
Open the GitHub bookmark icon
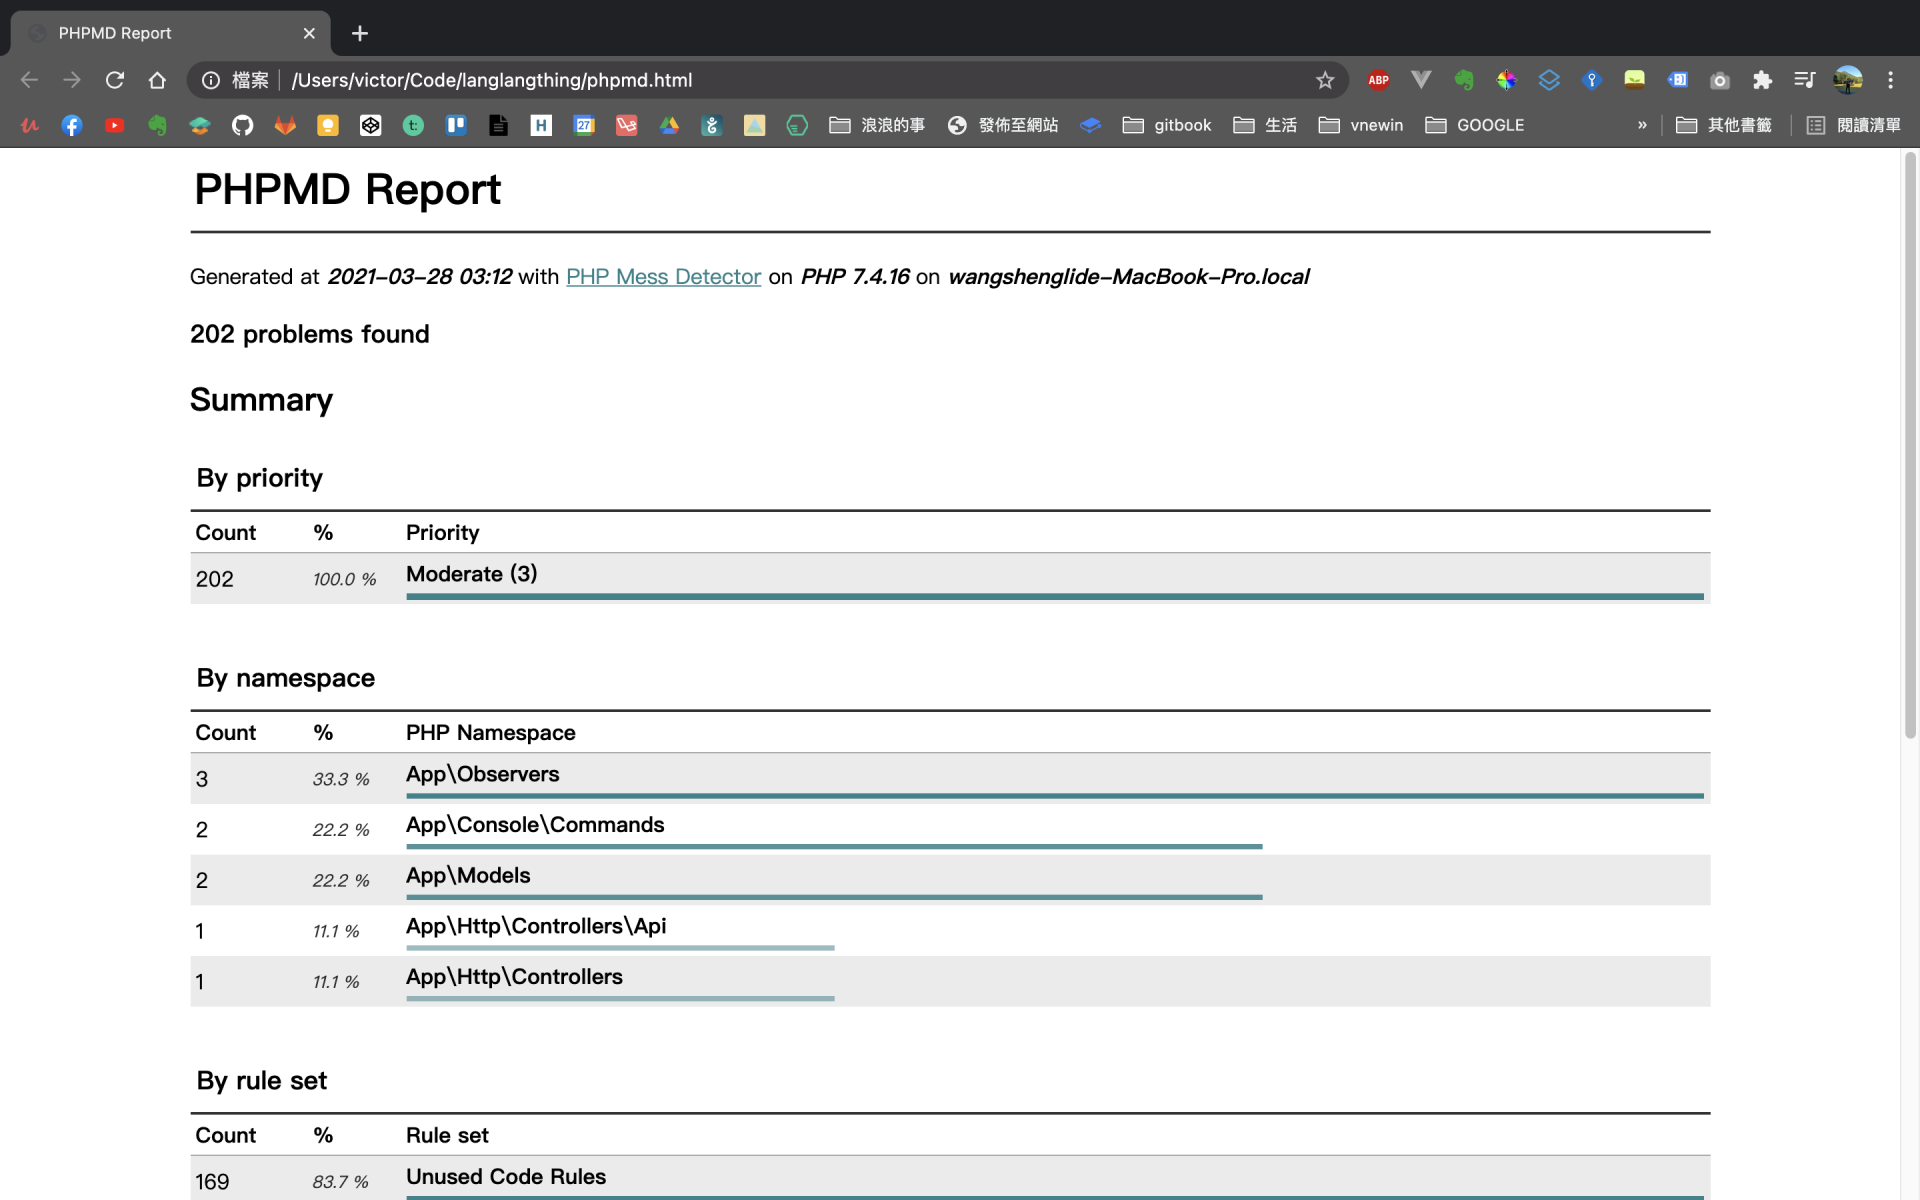point(242,125)
